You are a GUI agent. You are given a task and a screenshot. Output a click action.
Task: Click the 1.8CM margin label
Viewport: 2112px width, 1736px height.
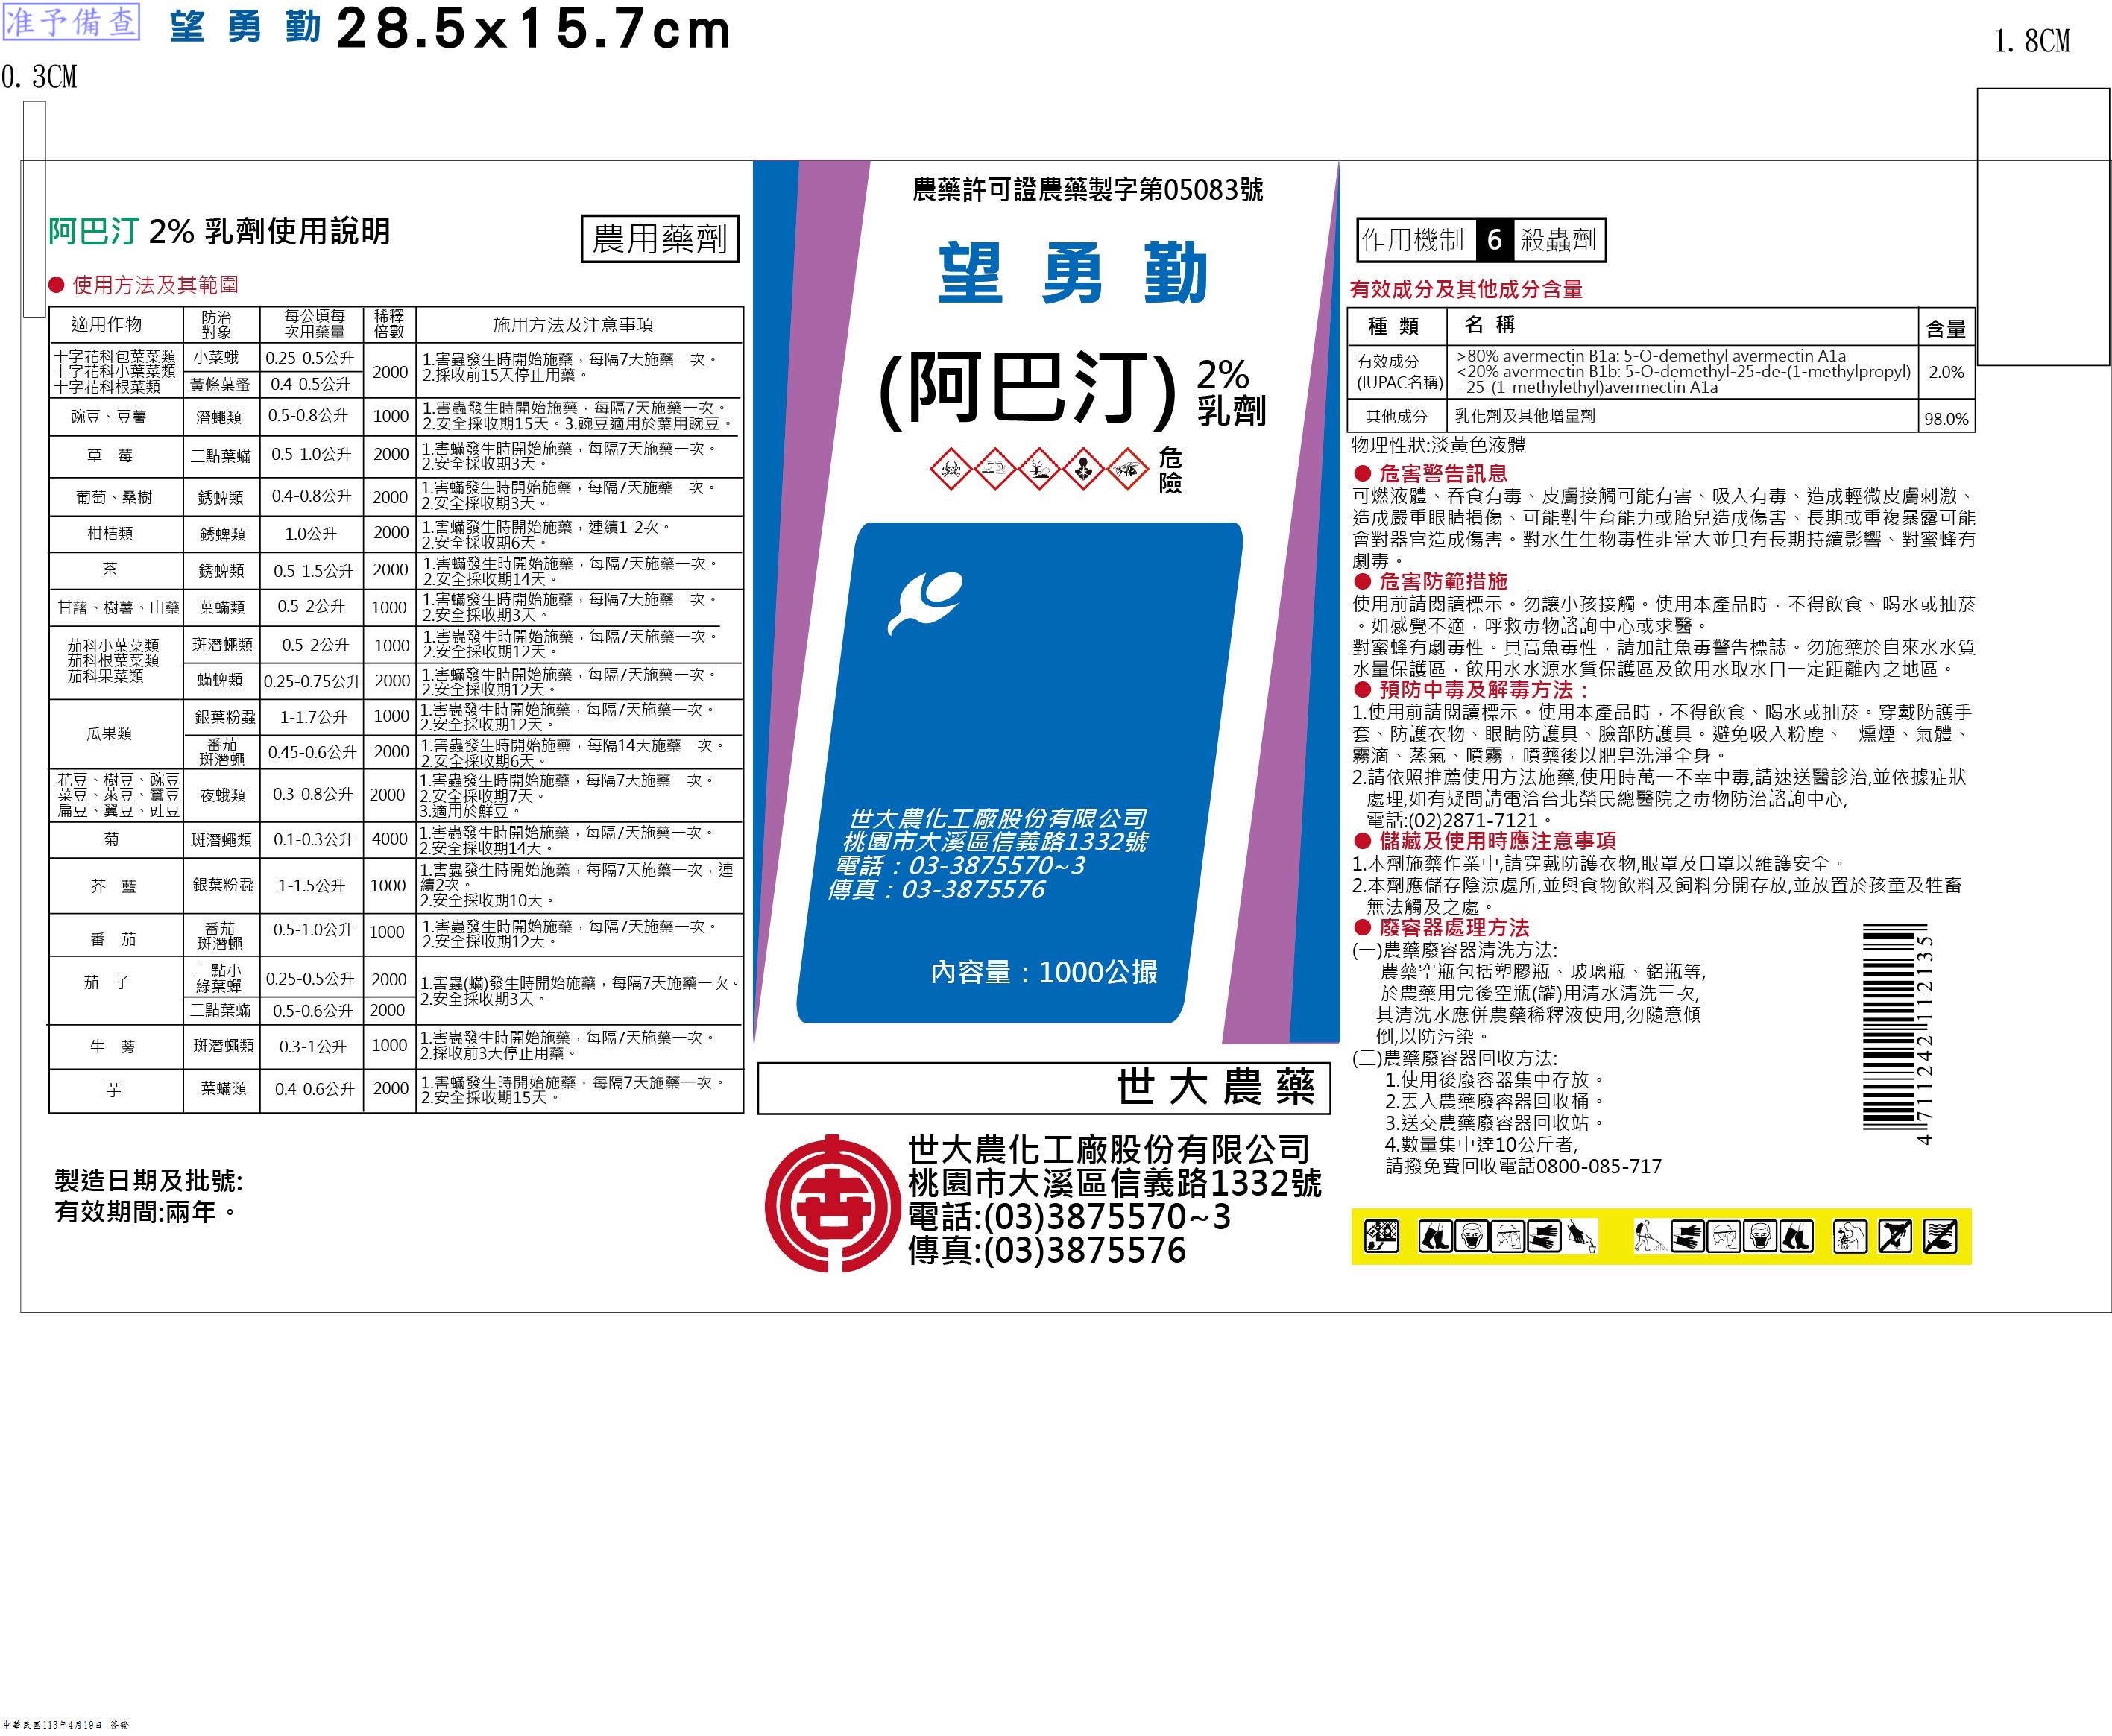[x=2032, y=41]
